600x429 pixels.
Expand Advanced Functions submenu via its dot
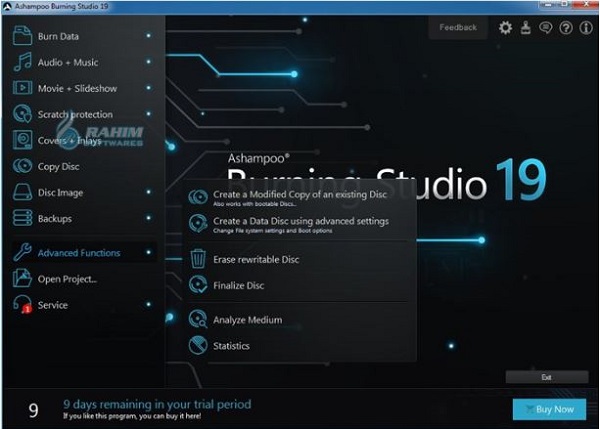[x=148, y=252]
